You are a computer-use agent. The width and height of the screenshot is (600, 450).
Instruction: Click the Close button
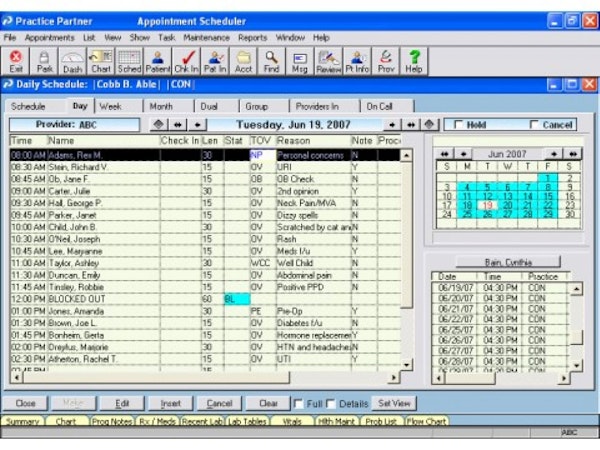(25, 403)
